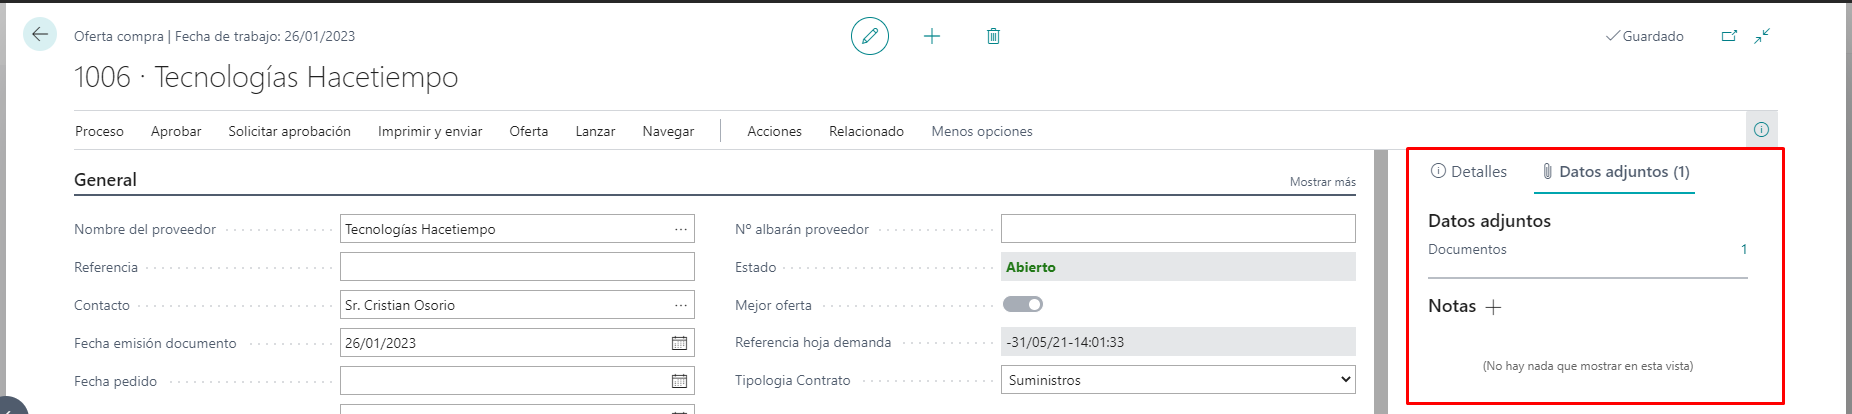Open the Relacionado menu
Screen dimensions: 1852x414
[x=866, y=131]
